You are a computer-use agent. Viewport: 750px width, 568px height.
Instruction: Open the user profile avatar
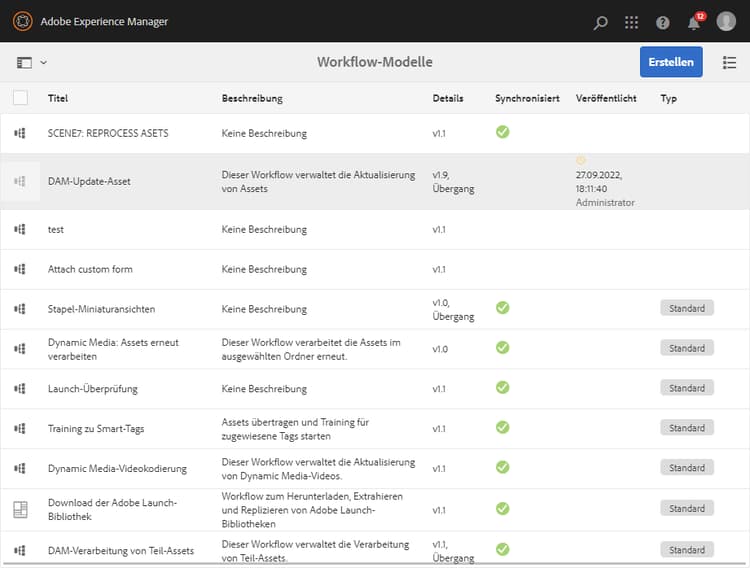click(x=726, y=22)
